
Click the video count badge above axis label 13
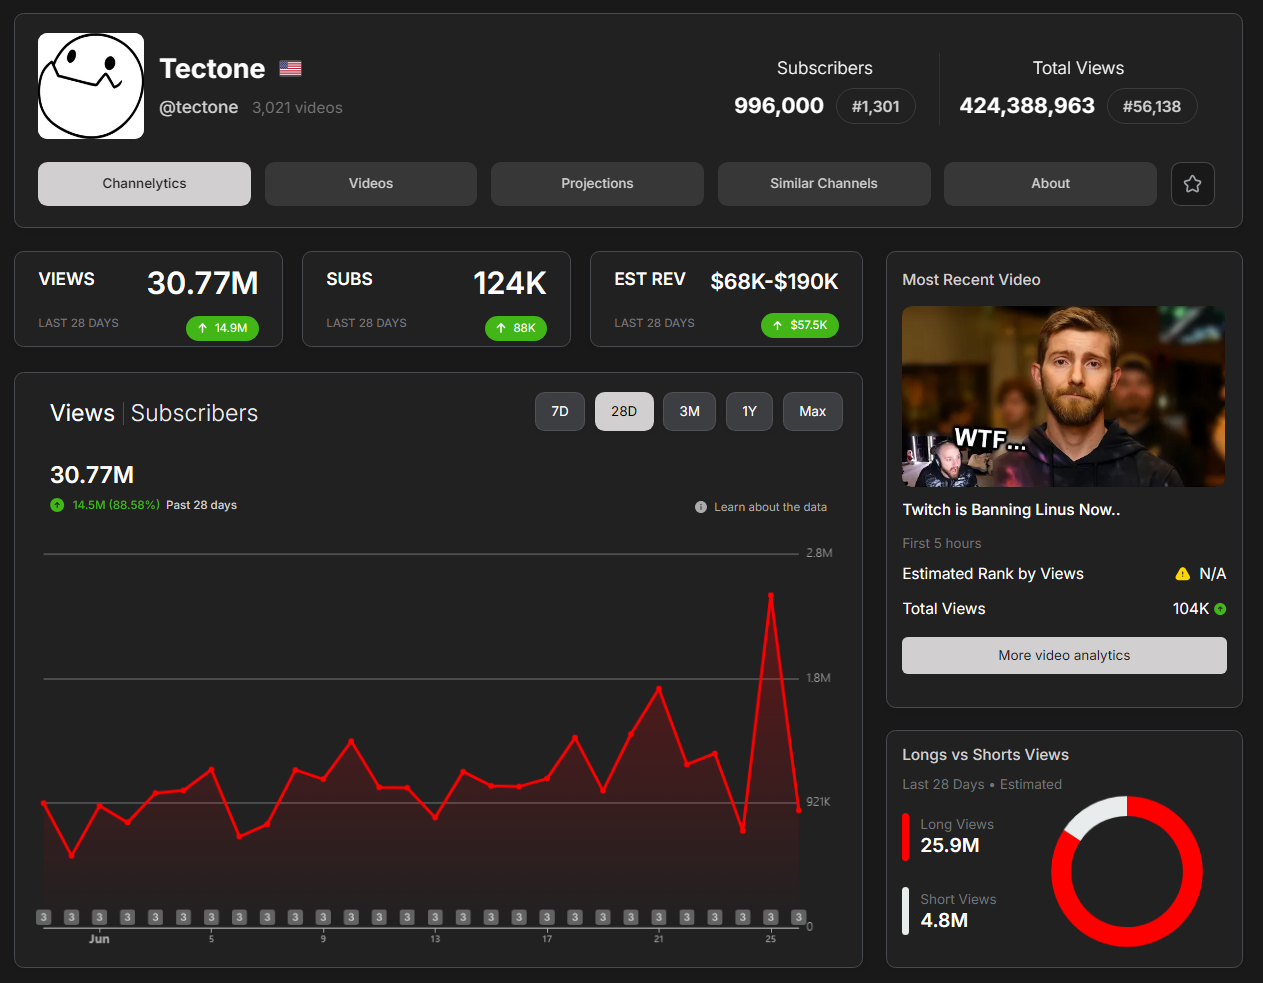tap(435, 917)
